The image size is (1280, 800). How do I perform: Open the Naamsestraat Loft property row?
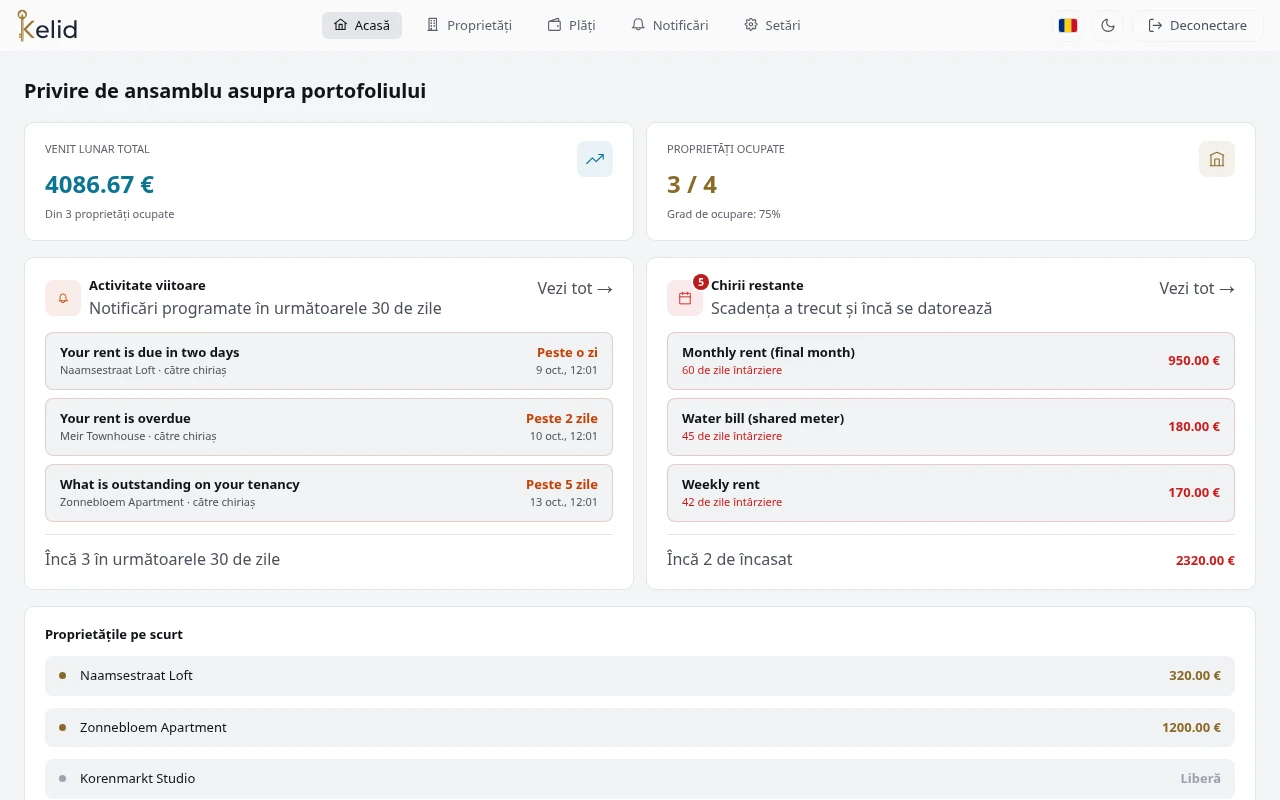[640, 676]
